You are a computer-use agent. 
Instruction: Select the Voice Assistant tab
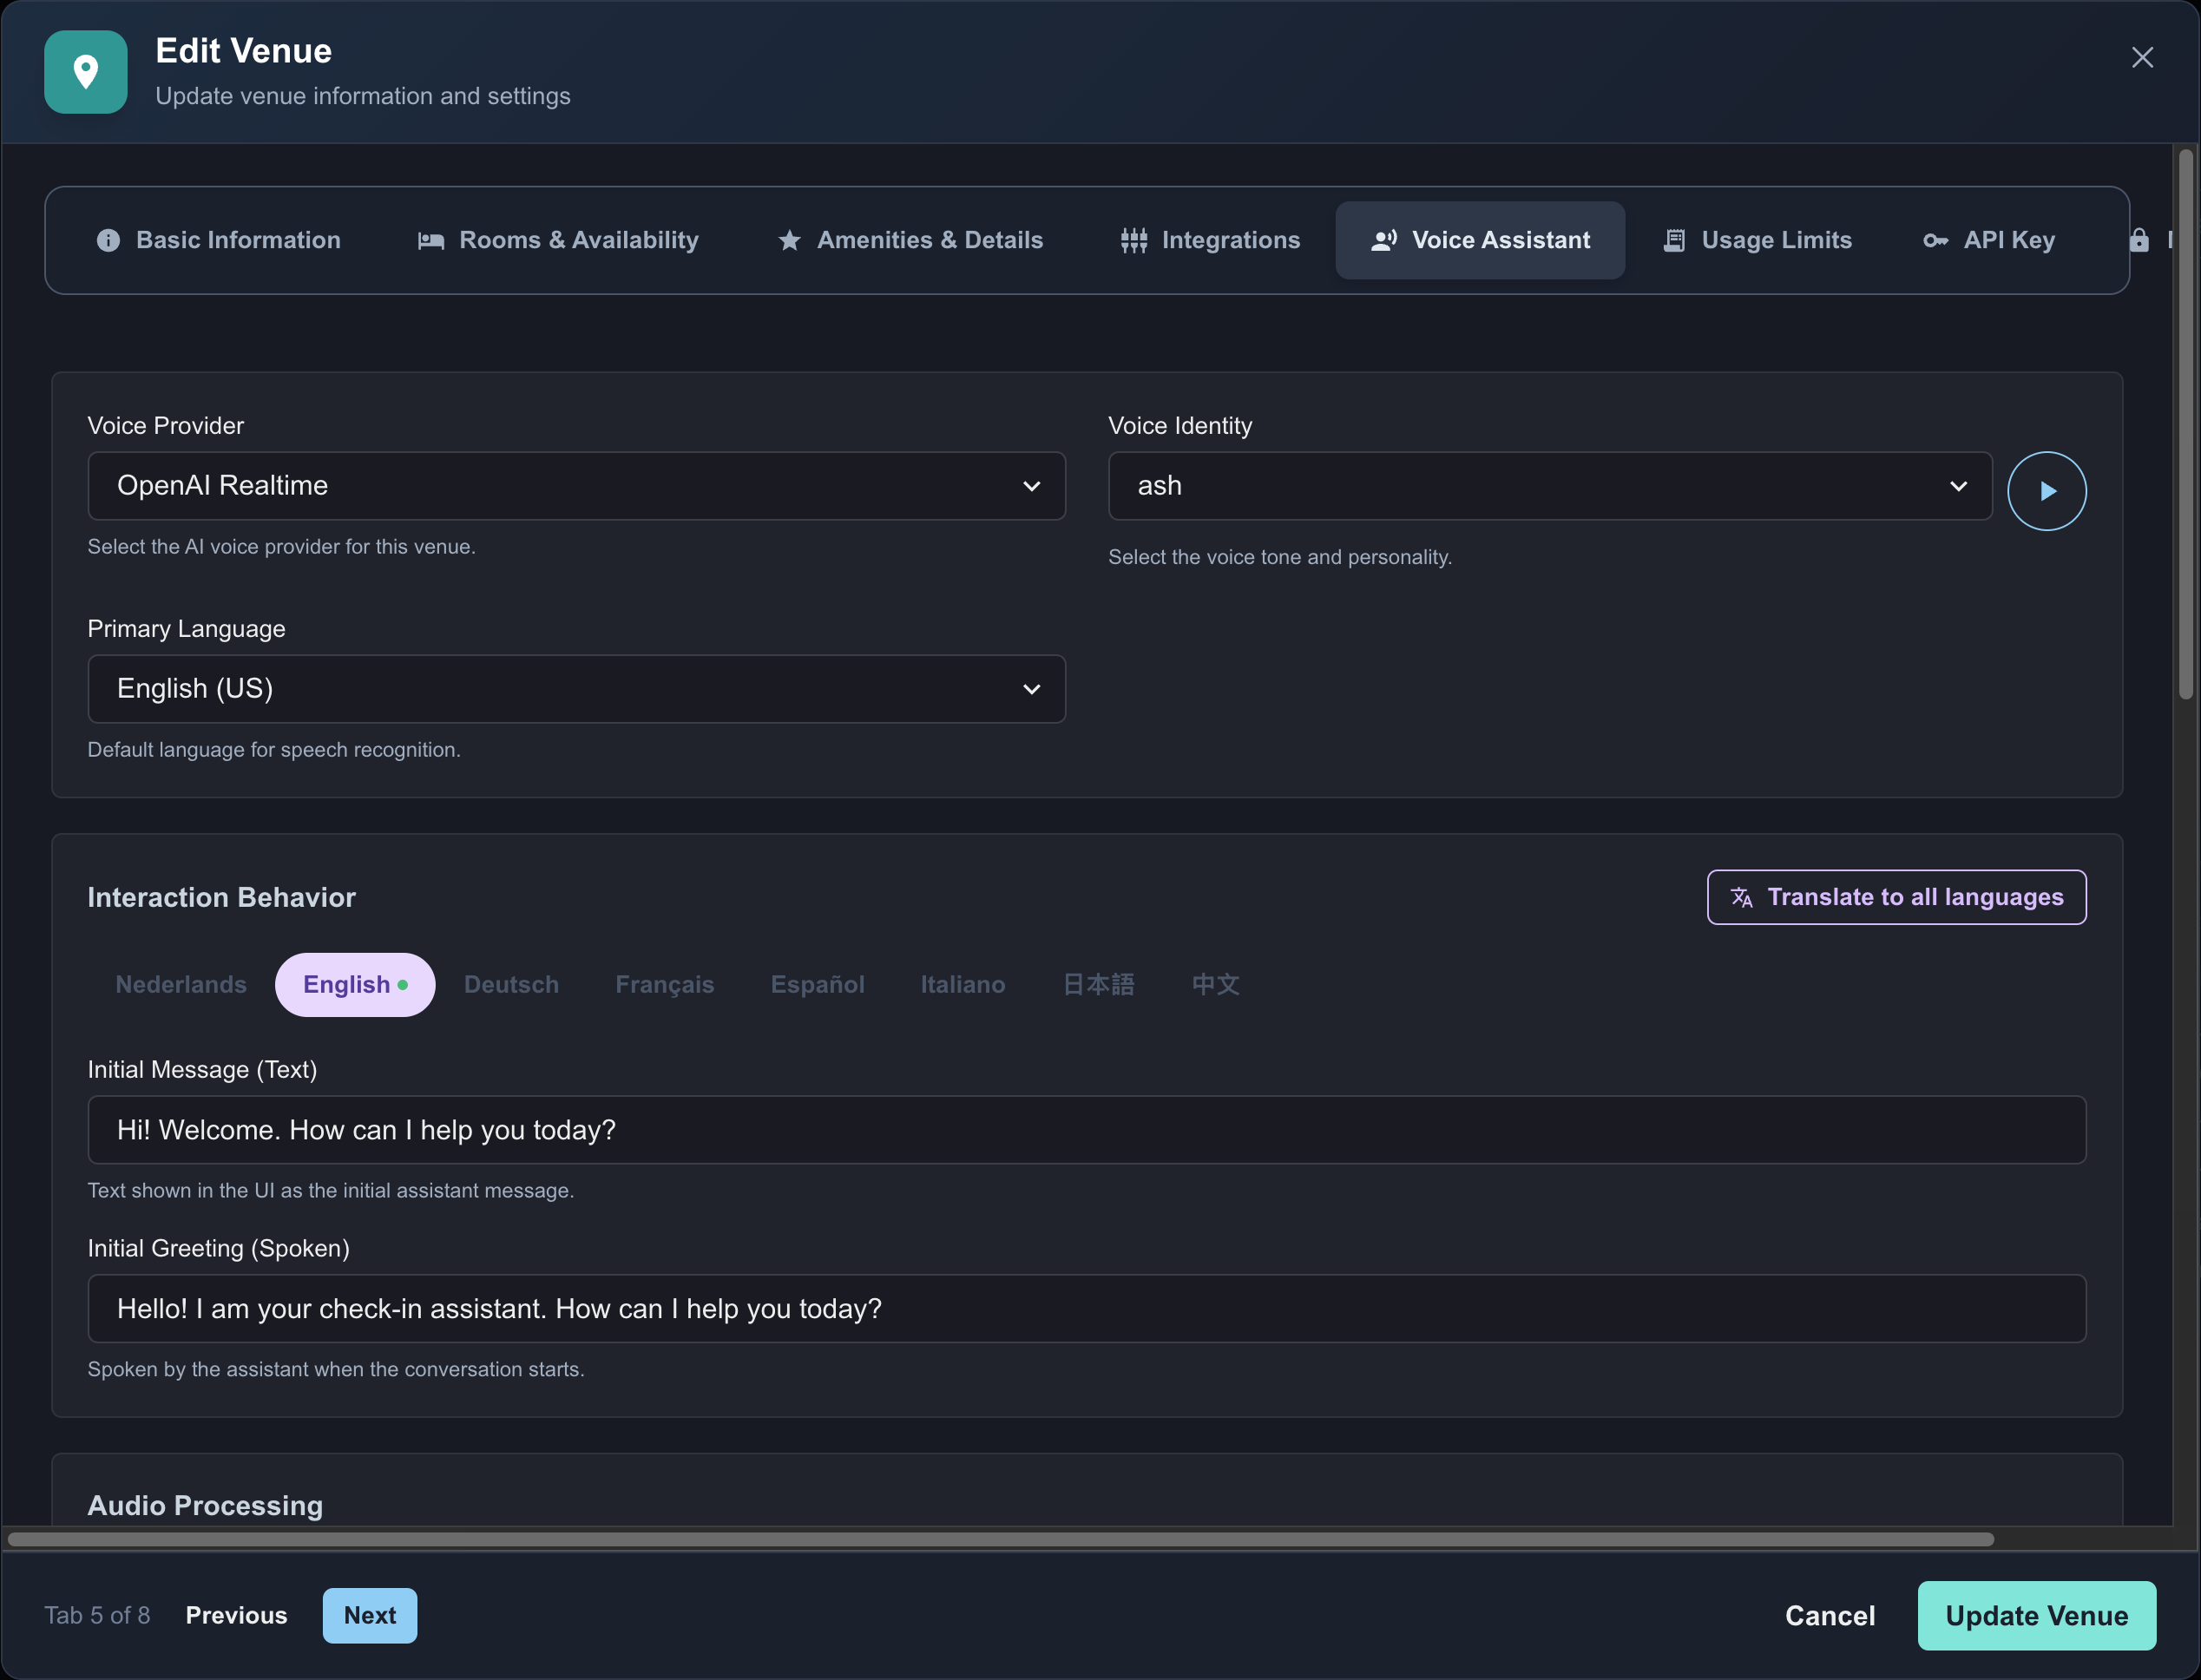pyautogui.click(x=1480, y=240)
